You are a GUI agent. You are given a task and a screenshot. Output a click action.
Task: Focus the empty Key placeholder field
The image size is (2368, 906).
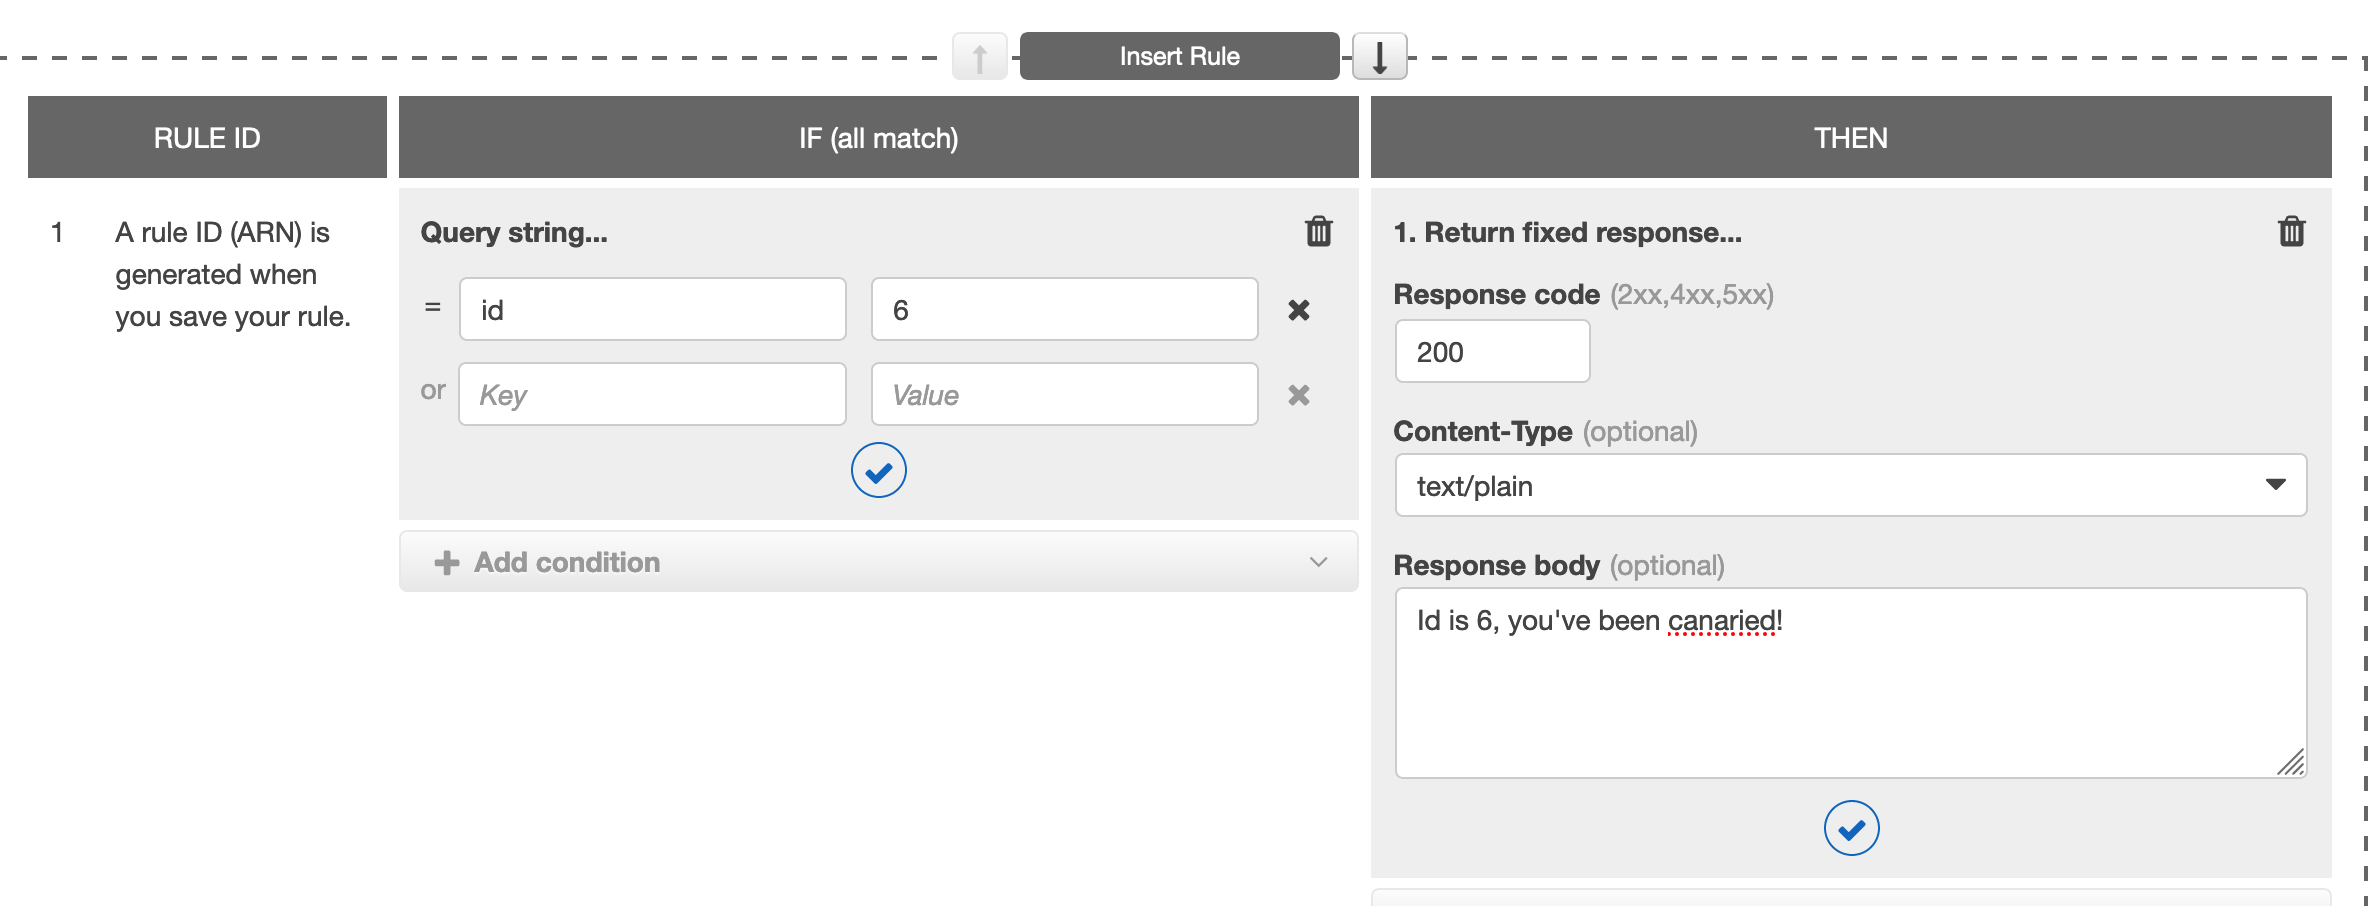coord(652,395)
